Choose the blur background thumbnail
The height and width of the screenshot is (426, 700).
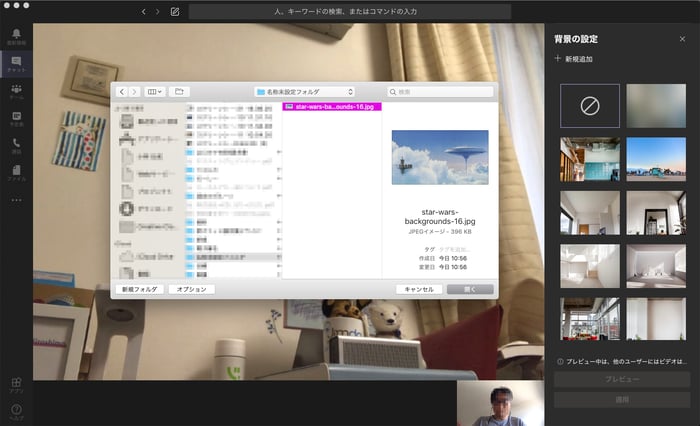pos(655,105)
